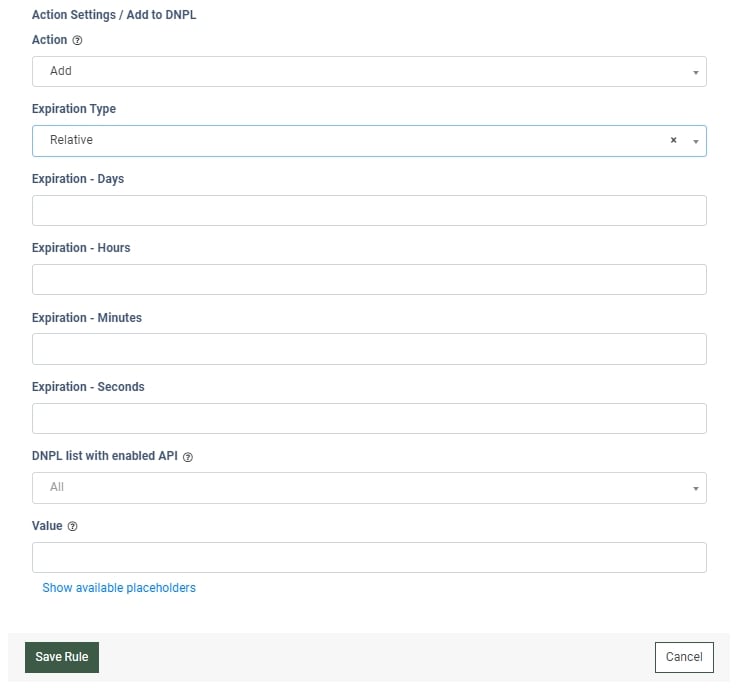Open Show available placeholders link

click(x=119, y=588)
